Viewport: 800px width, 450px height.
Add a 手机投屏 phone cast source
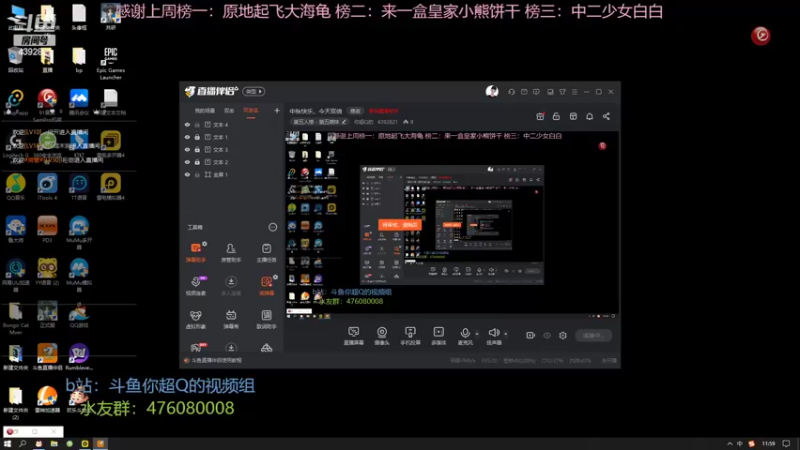click(x=410, y=336)
